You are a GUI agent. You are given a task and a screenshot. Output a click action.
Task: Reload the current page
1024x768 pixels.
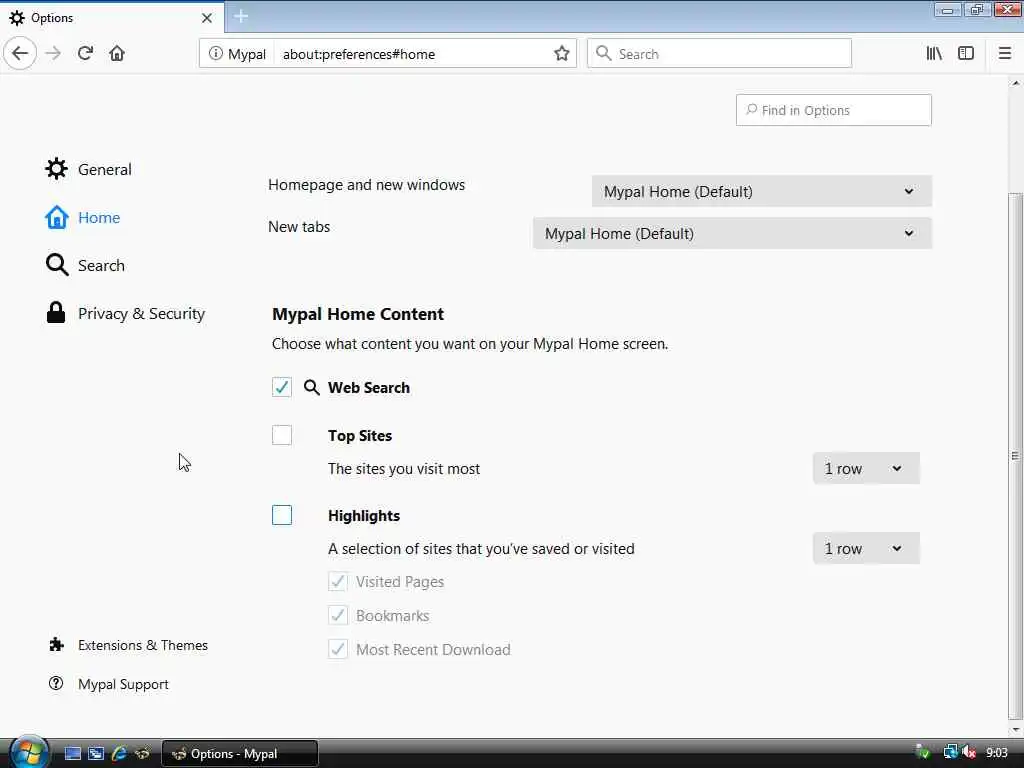(86, 54)
